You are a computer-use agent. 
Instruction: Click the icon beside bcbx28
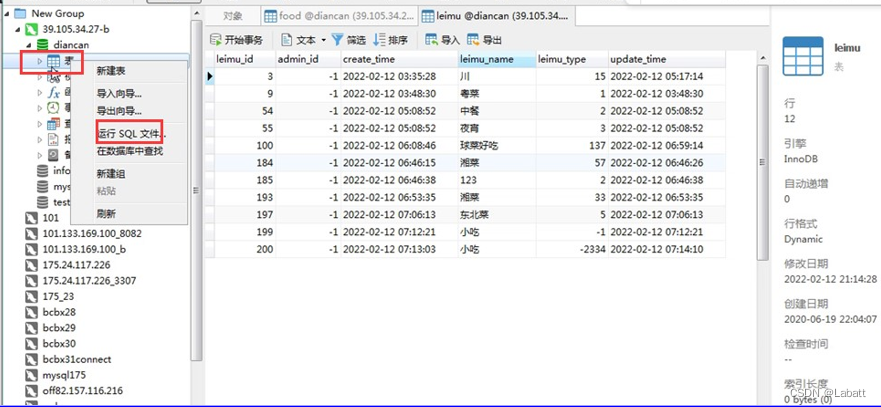tap(31, 312)
